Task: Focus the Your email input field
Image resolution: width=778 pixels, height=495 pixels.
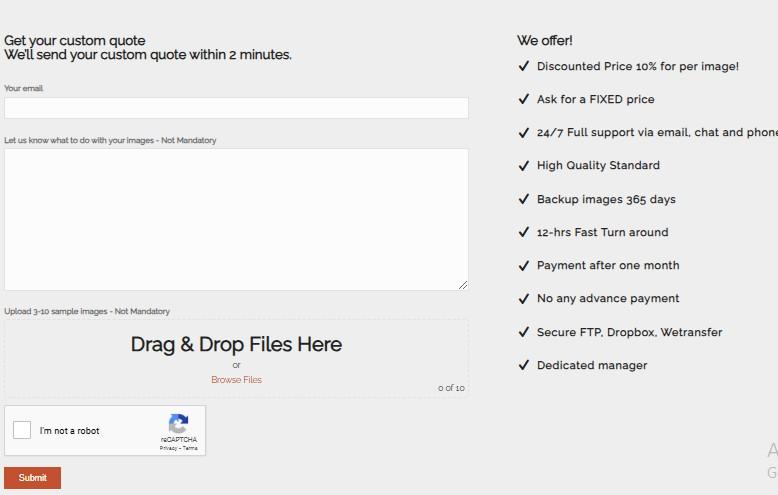Action: pos(236,108)
